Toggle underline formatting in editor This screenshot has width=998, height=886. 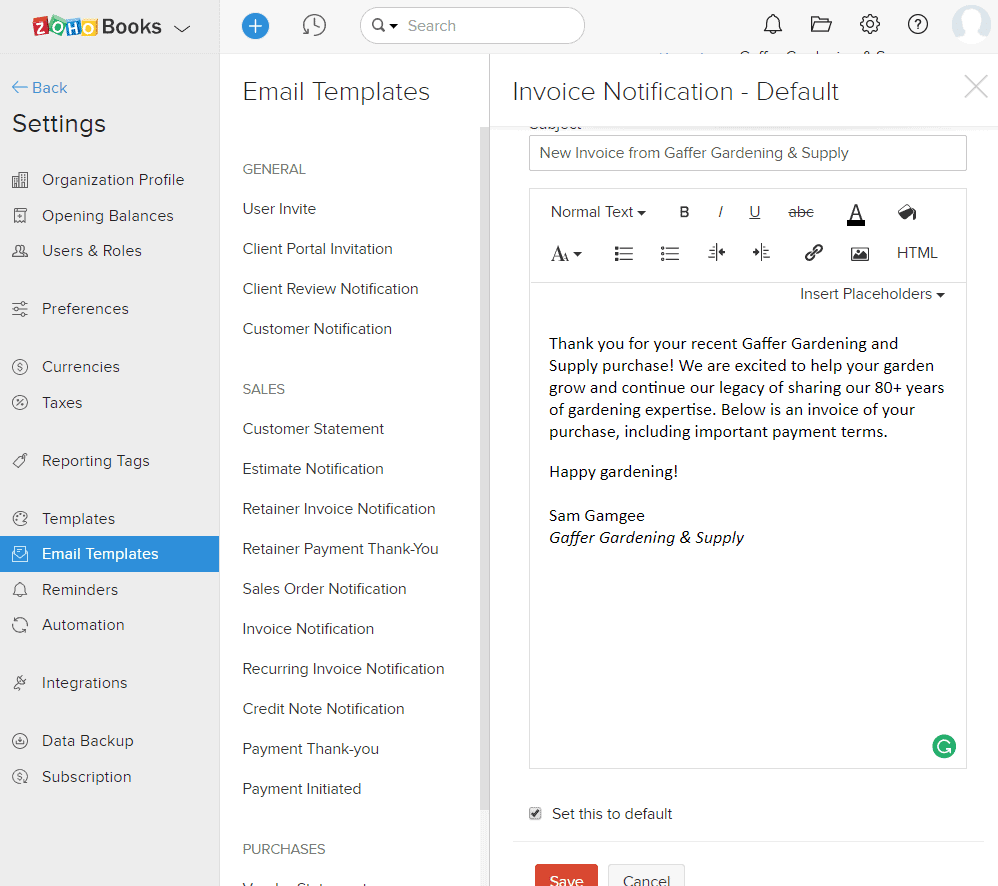pos(754,212)
